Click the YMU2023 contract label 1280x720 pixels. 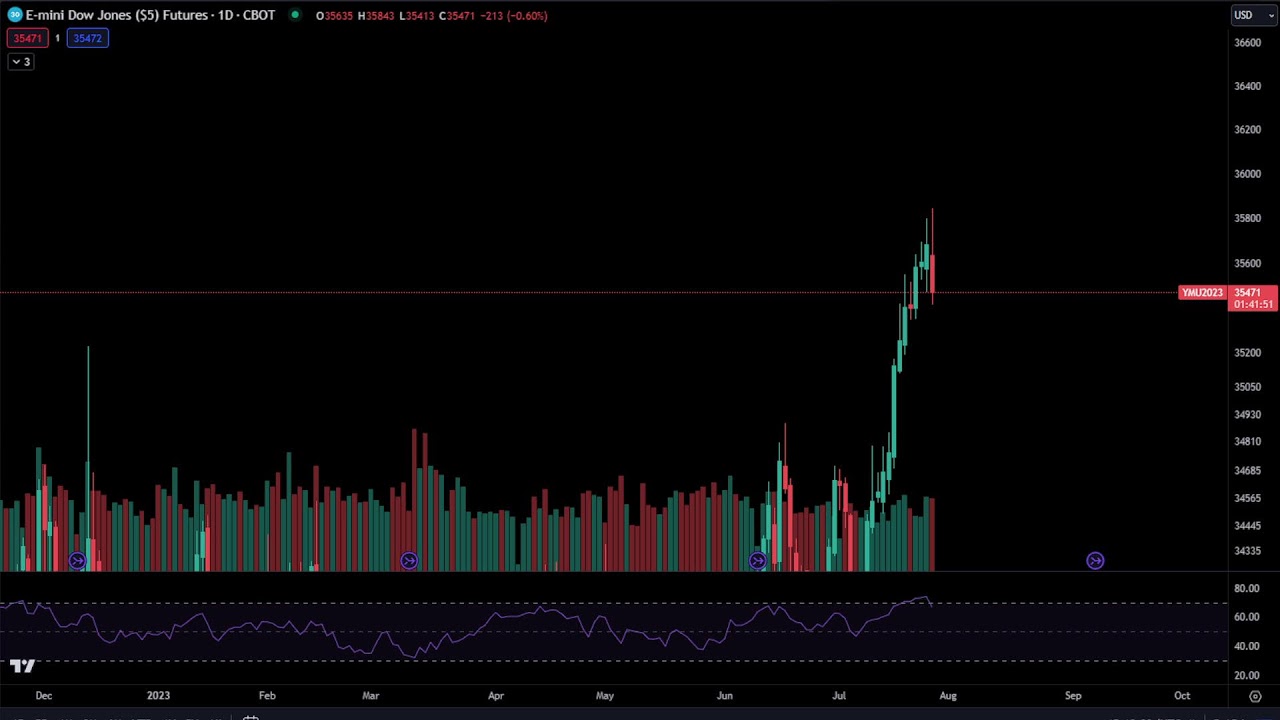click(x=1202, y=293)
